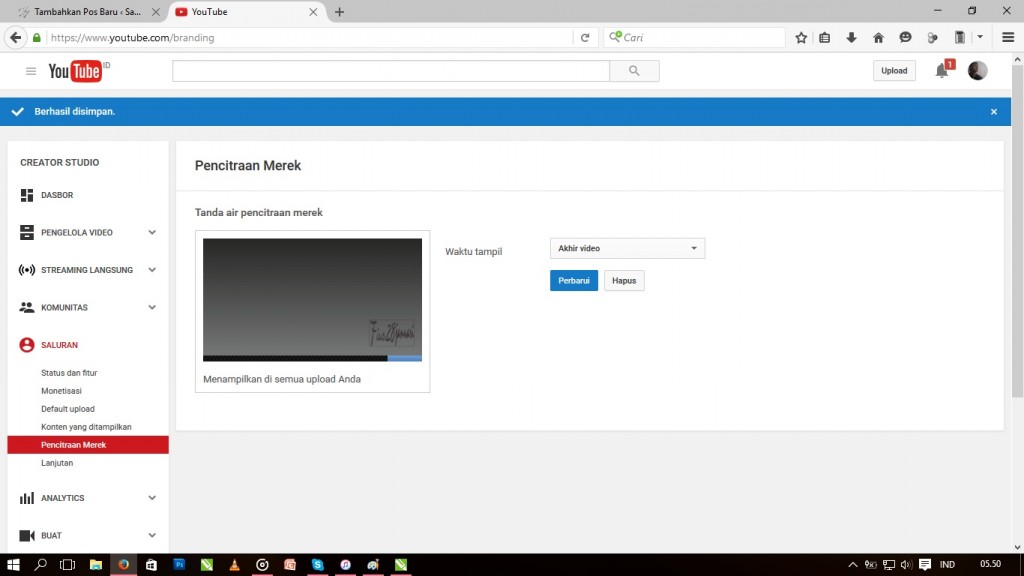Open File Explorer from taskbar
The image size is (1024, 576).
pos(96,565)
